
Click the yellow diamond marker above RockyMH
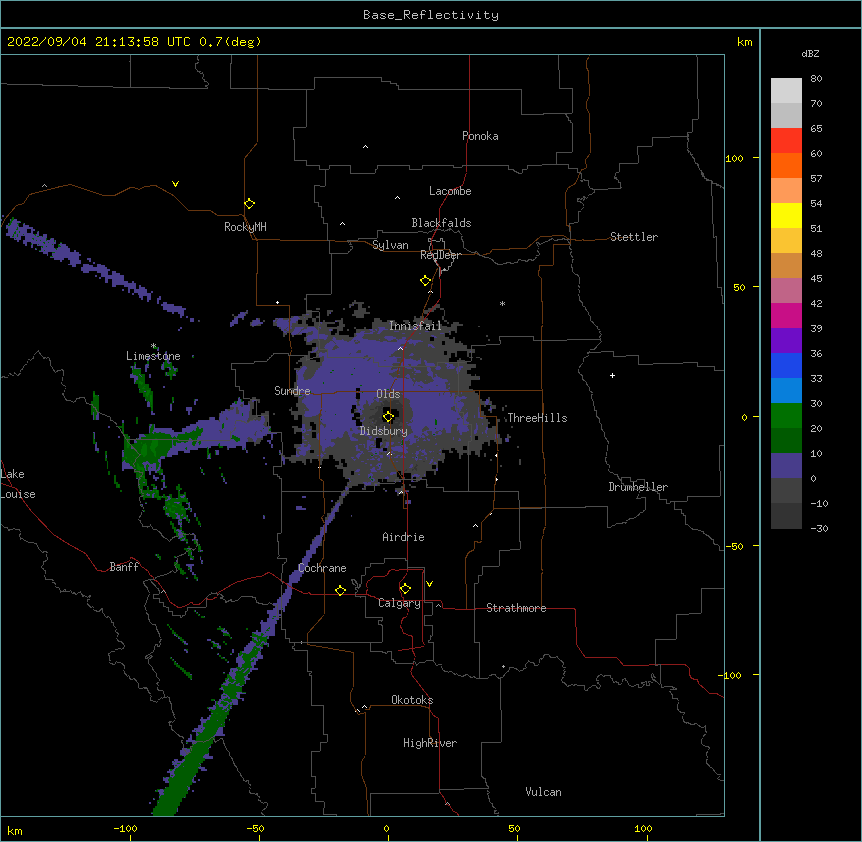pos(249,204)
